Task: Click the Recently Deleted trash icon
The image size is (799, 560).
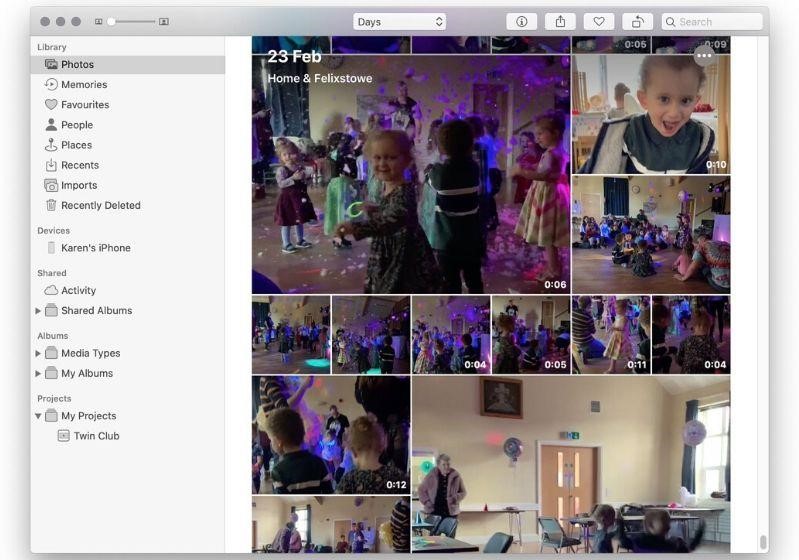Action: click(x=51, y=205)
